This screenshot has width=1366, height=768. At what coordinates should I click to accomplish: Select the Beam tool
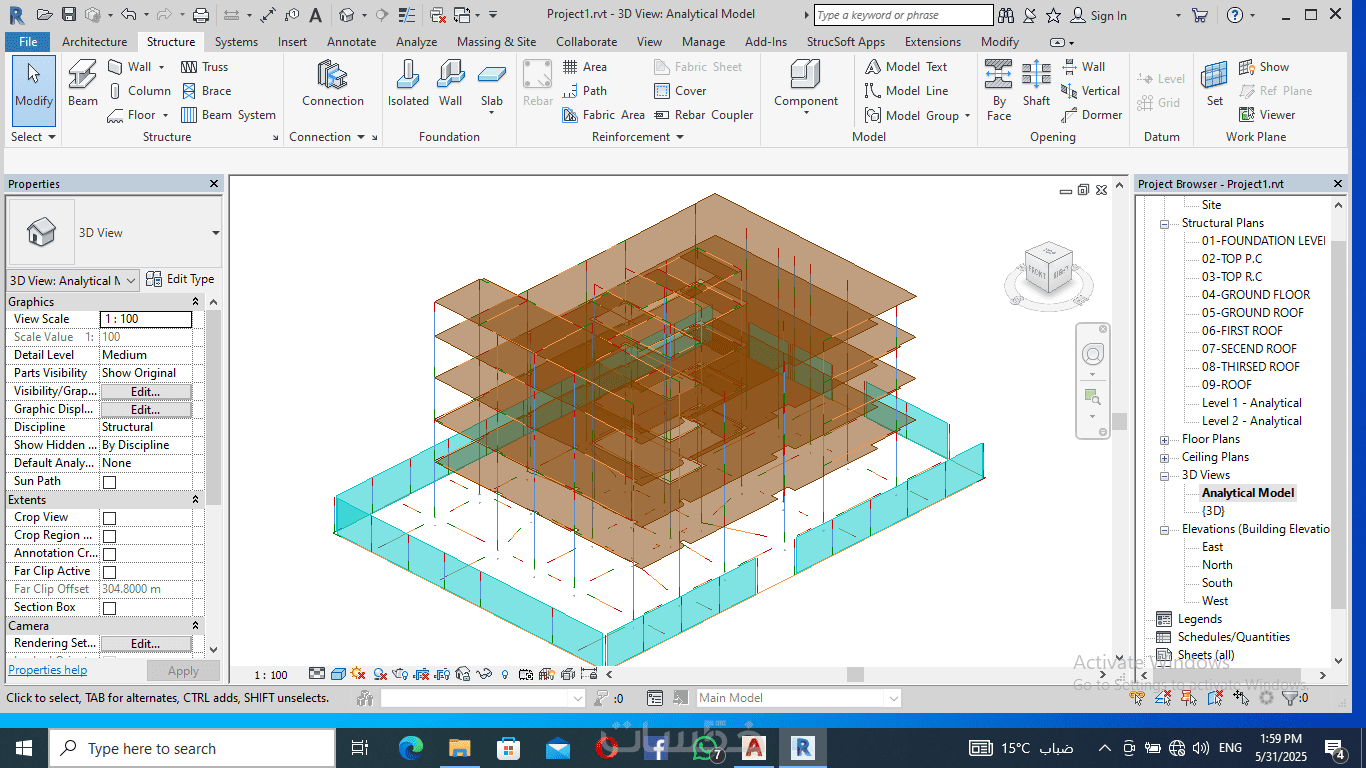coord(83,83)
